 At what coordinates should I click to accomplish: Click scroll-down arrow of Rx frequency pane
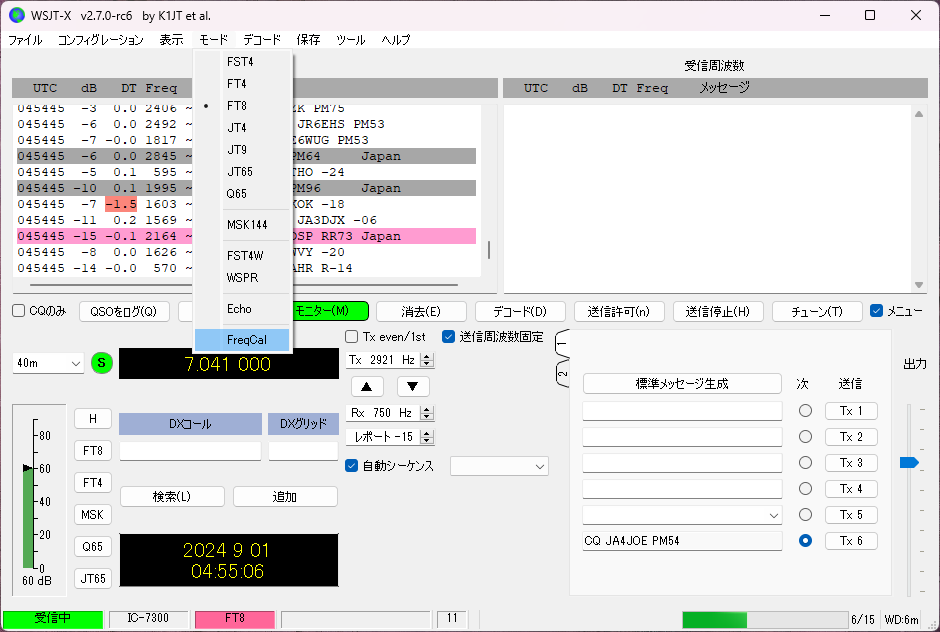click(918, 285)
